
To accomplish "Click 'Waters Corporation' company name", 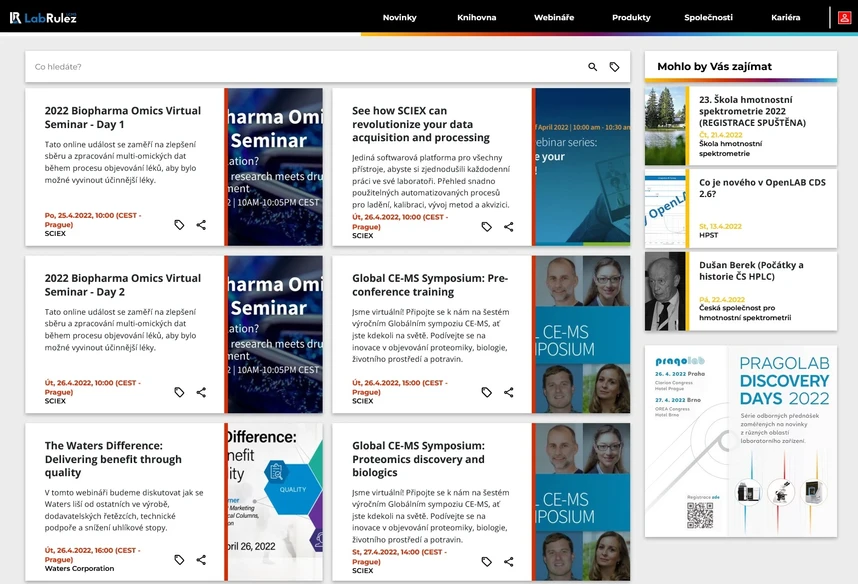I will [79, 569].
